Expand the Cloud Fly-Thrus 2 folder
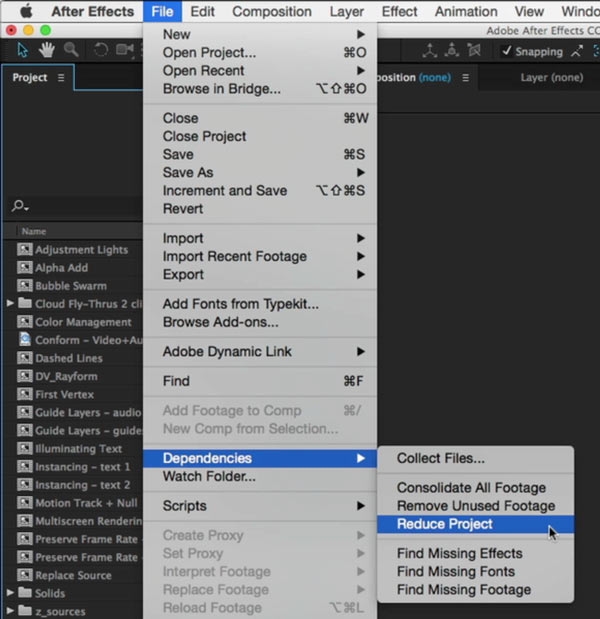The height and width of the screenshot is (619, 600). pos(10,303)
